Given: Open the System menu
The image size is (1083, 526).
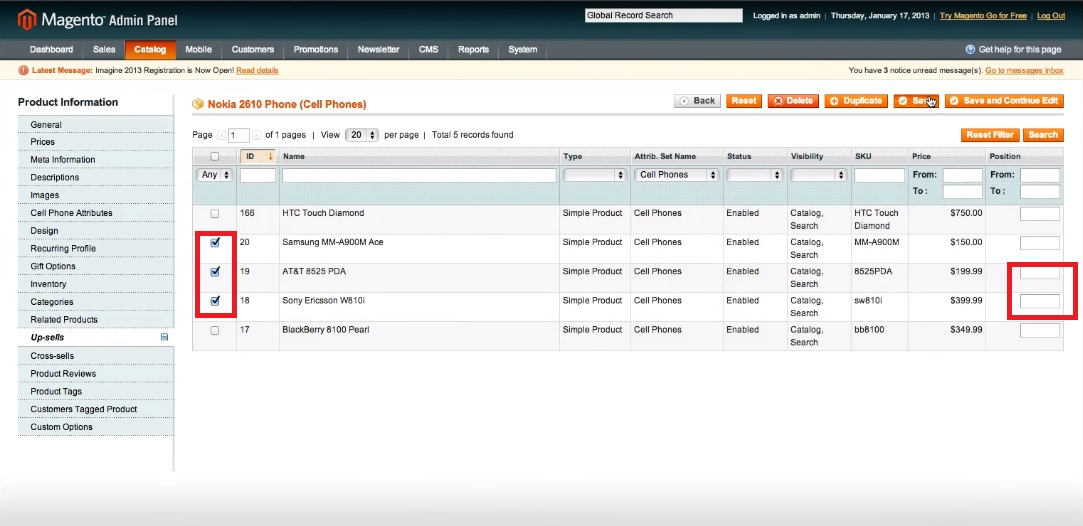Looking at the screenshot, I should [523, 50].
